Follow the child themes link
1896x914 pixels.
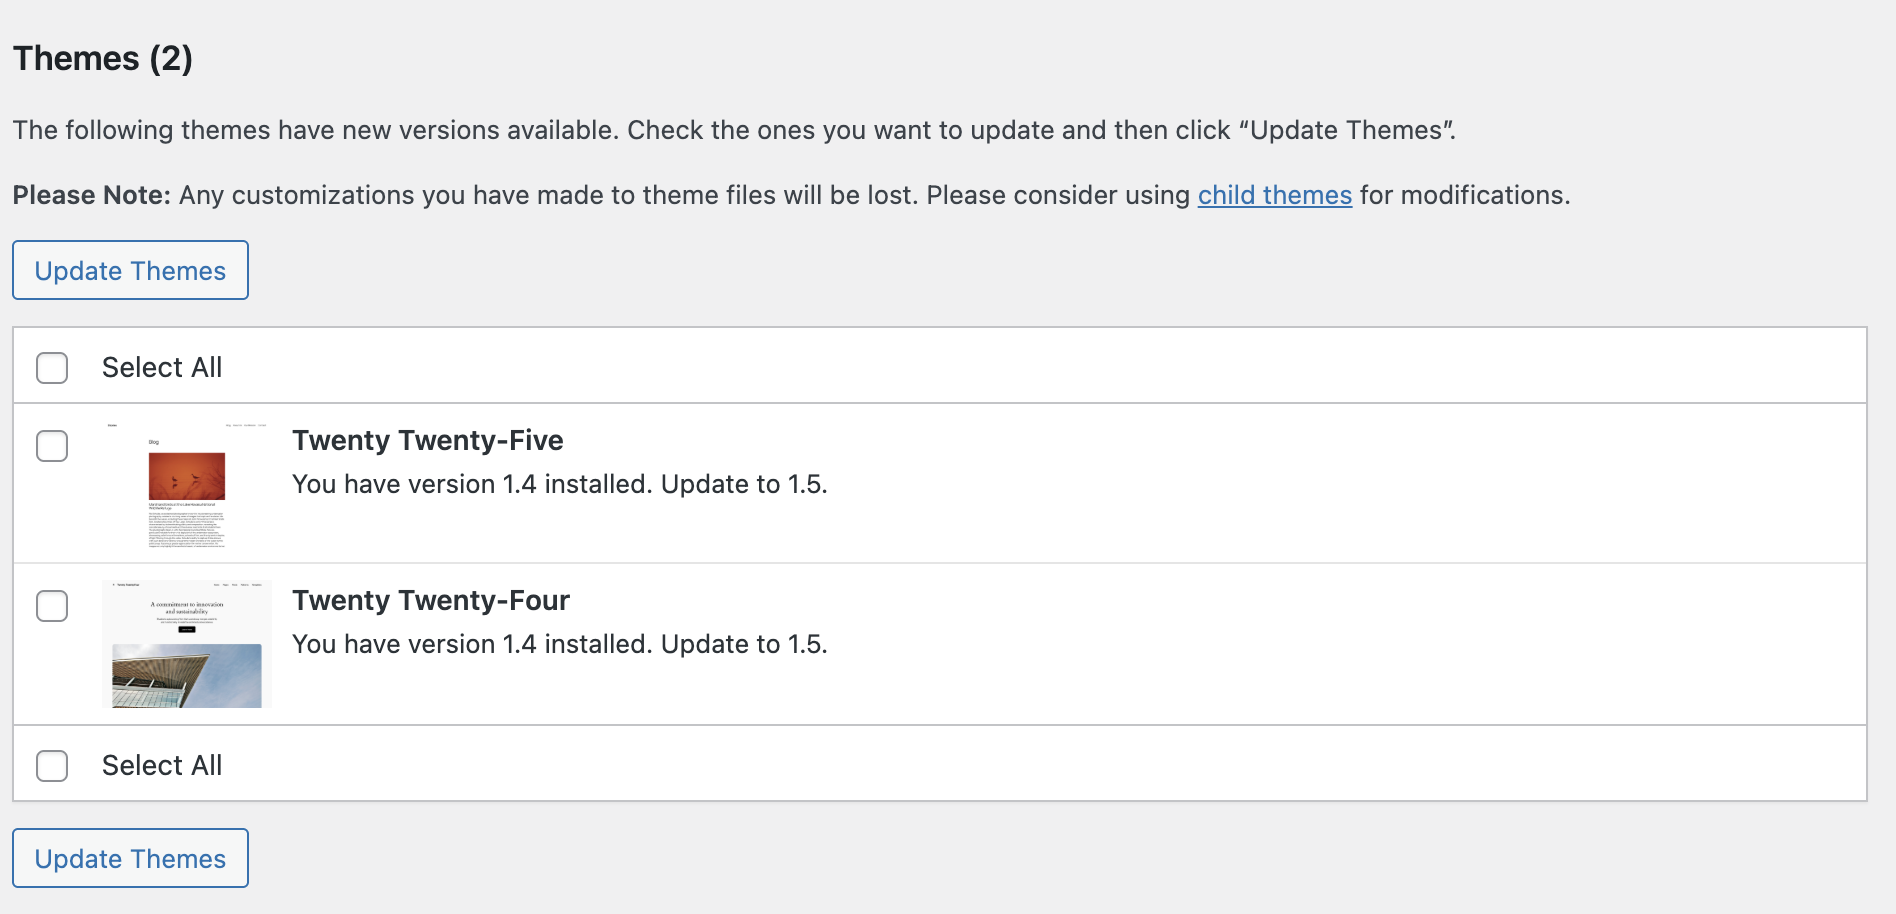[x=1275, y=195]
